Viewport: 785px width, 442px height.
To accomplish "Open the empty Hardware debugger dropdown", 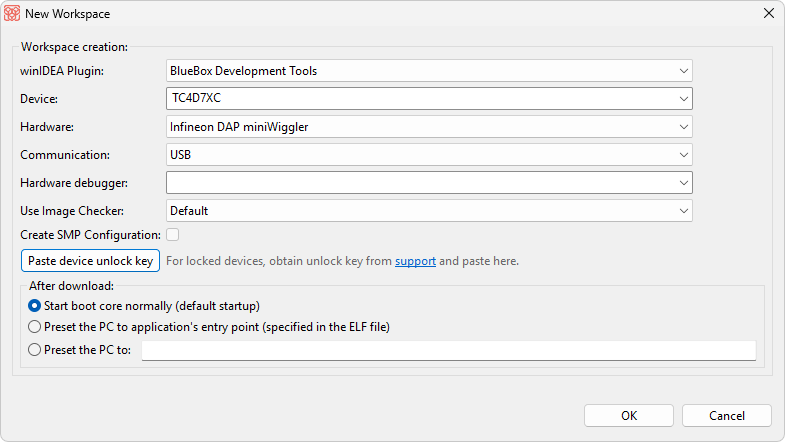I will [x=429, y=183].
